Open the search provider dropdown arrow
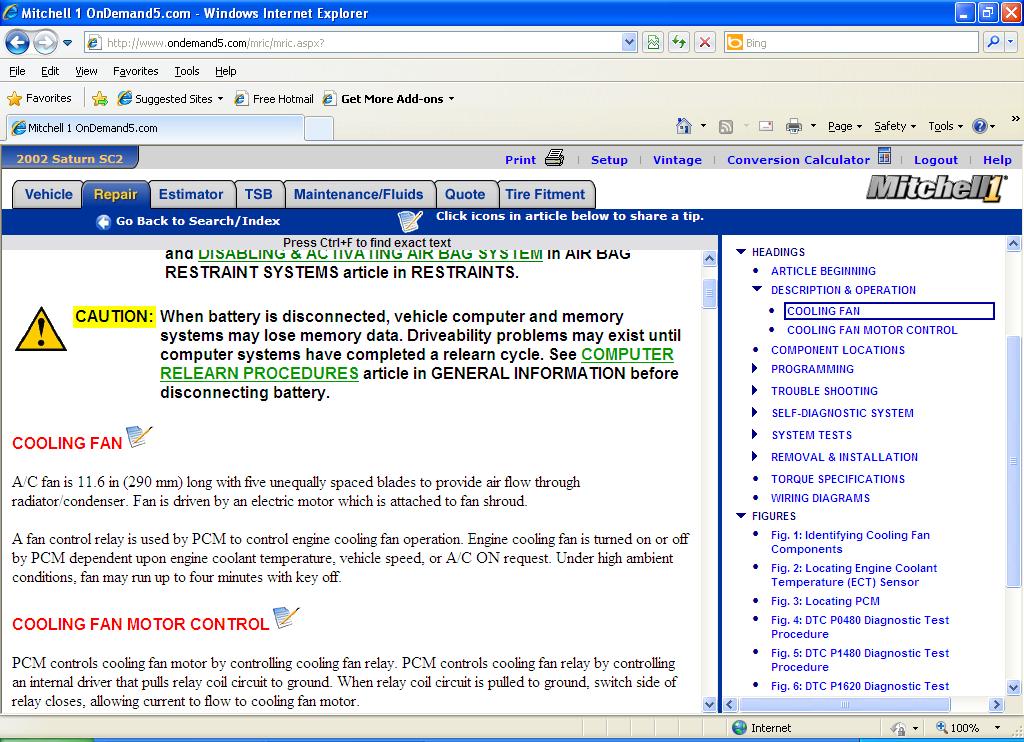1024x742 pixels. pos(1011,42)
